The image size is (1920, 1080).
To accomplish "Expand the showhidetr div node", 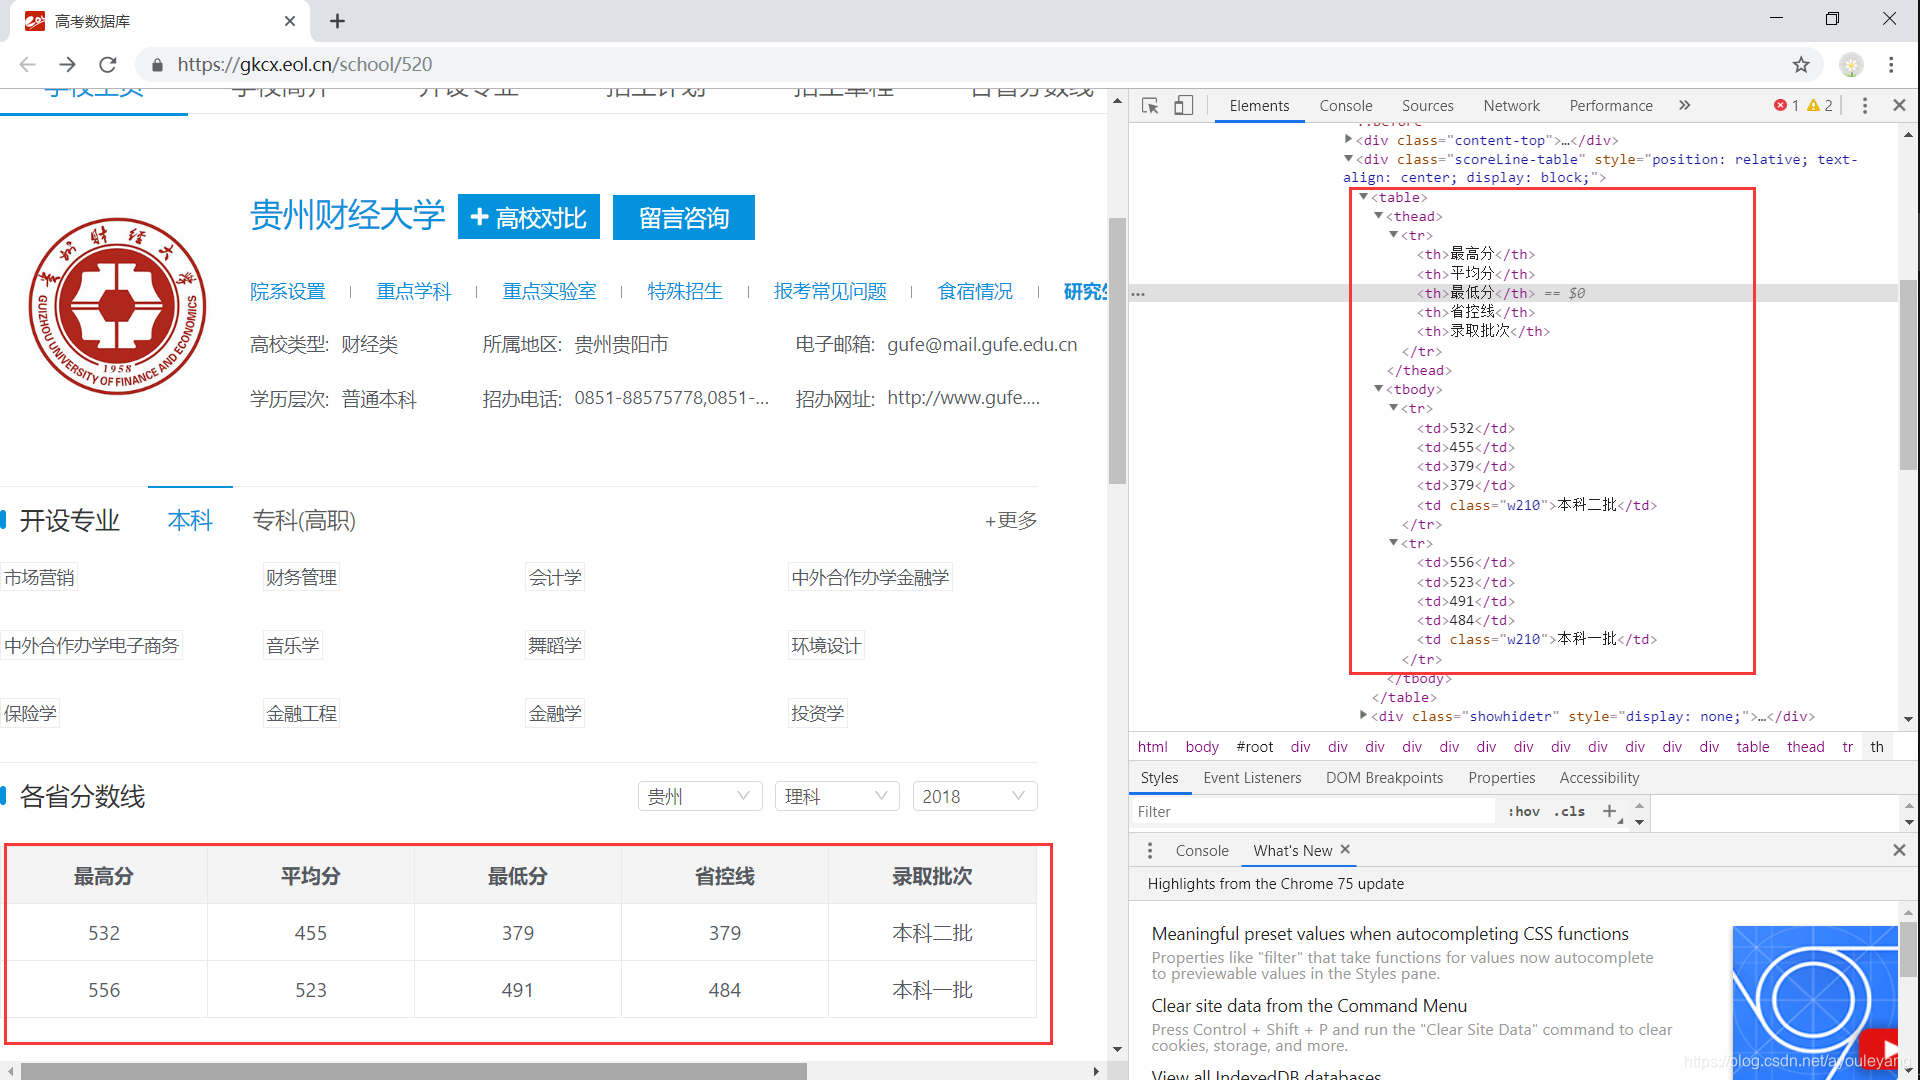I will click(x=1363, y=716).
